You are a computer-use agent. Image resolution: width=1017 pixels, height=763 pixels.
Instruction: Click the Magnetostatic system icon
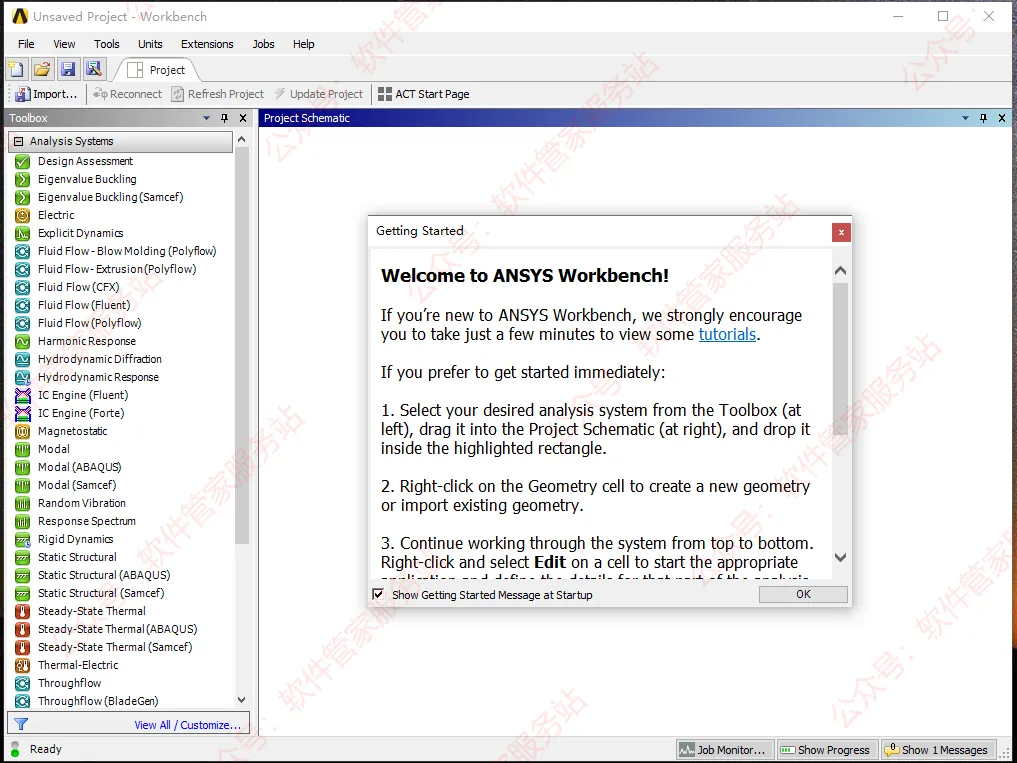tap(23, 431)
